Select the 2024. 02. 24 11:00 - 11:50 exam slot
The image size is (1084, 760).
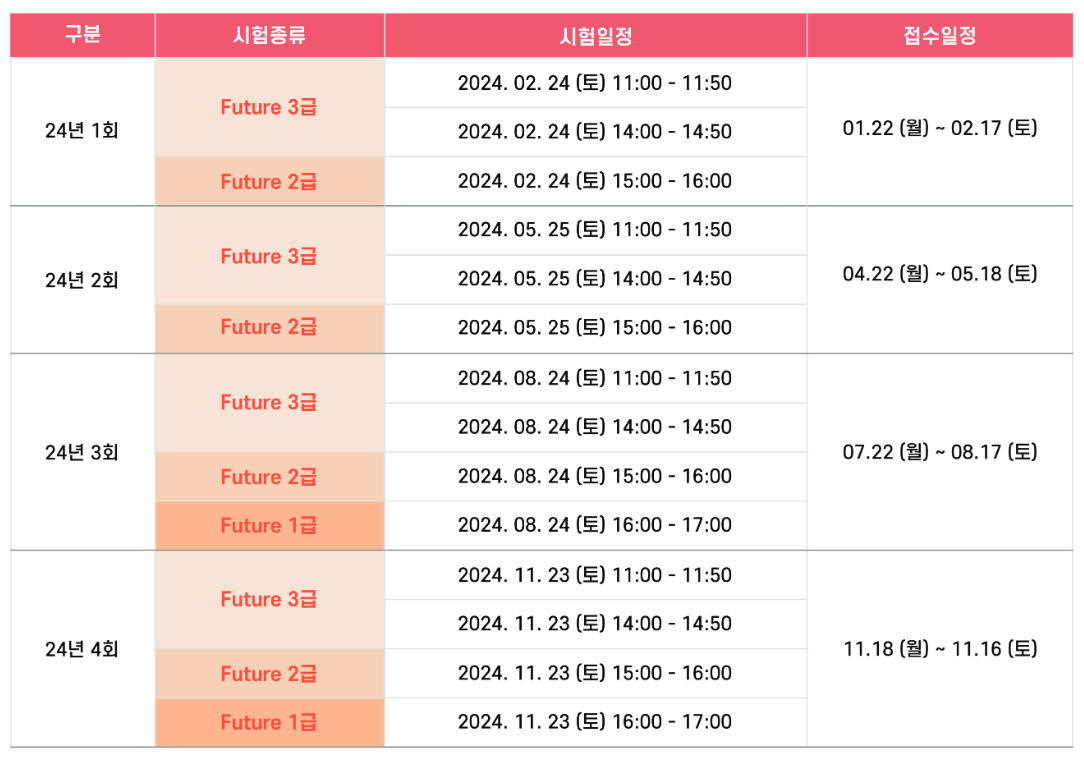coord(595,83)
